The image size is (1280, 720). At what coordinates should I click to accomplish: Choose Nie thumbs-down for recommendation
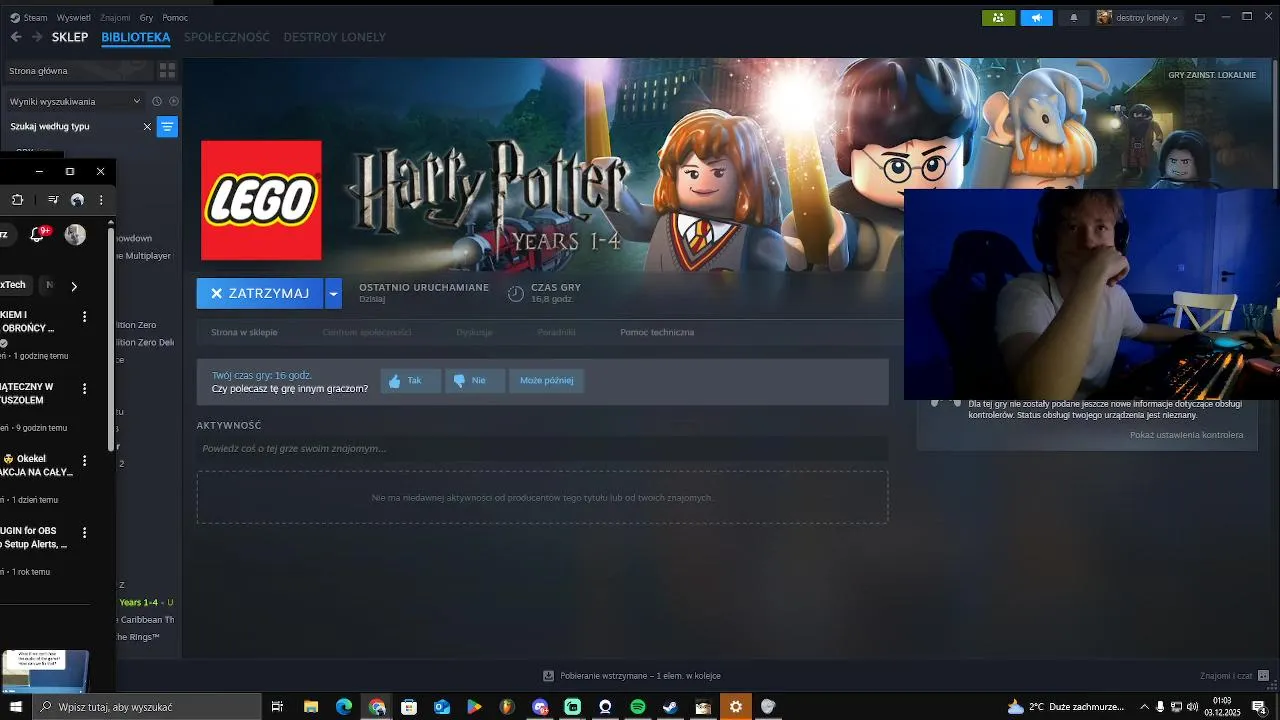coord(474,381)
